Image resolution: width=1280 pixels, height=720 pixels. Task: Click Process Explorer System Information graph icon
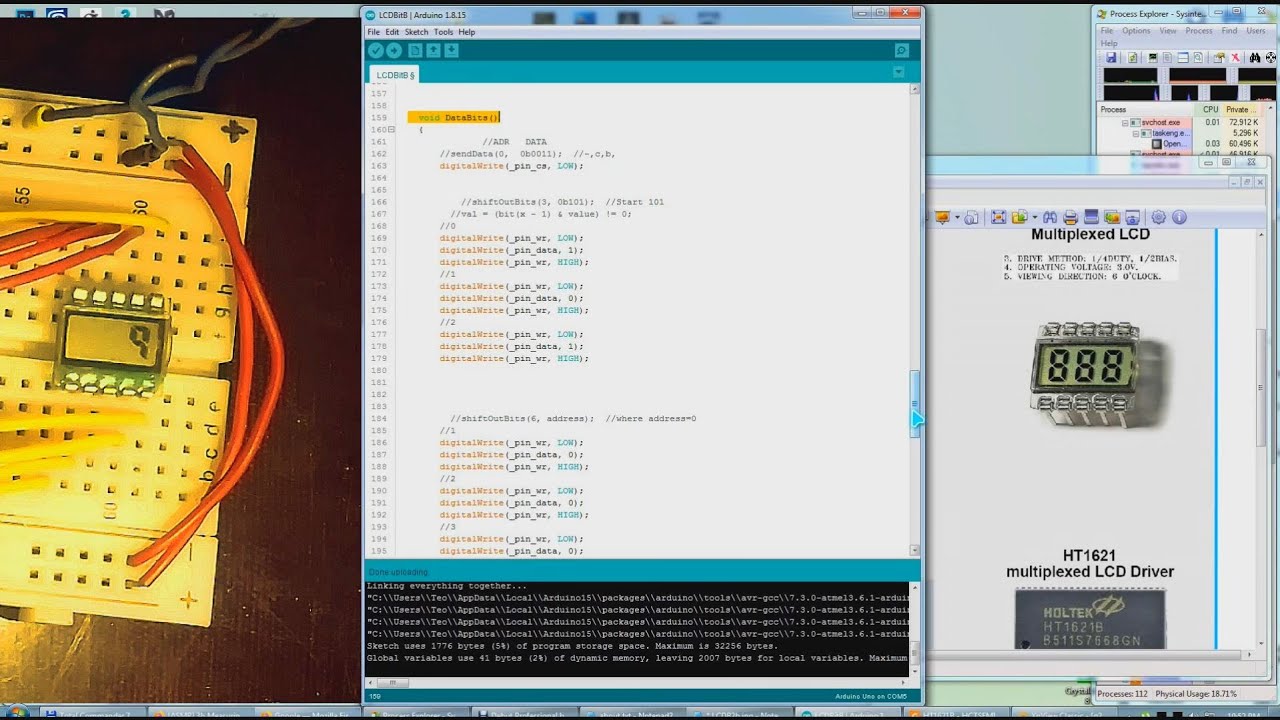[1153, 58]
